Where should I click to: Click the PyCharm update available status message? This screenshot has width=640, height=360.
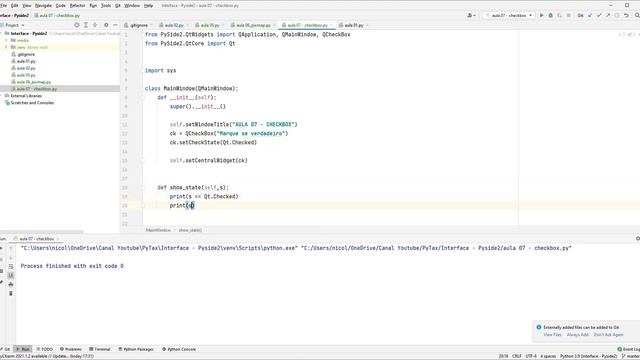coord(47,356)
